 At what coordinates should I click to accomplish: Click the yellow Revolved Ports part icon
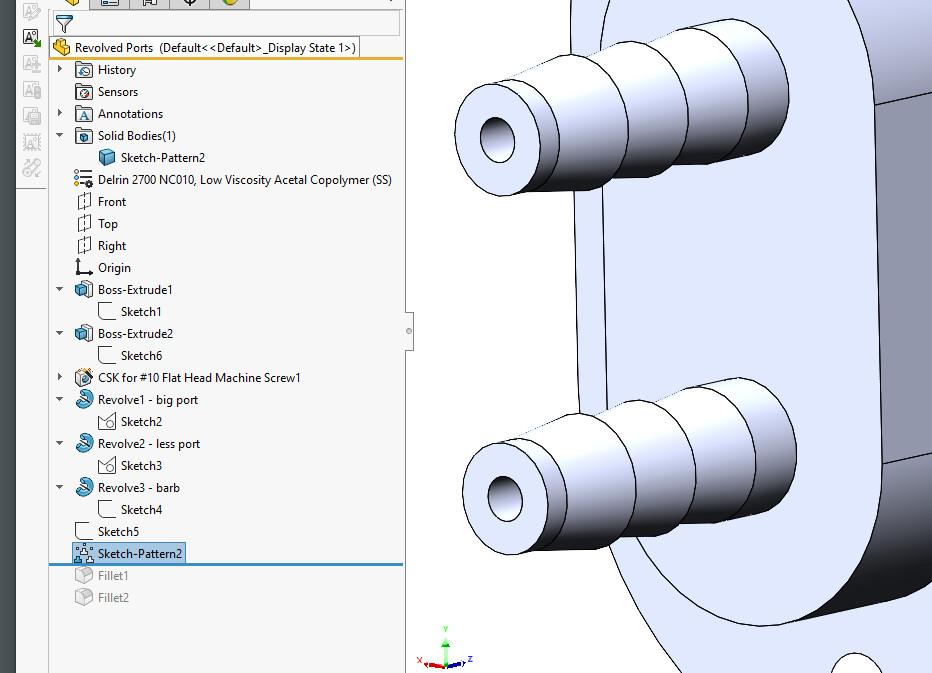[60, 47]
